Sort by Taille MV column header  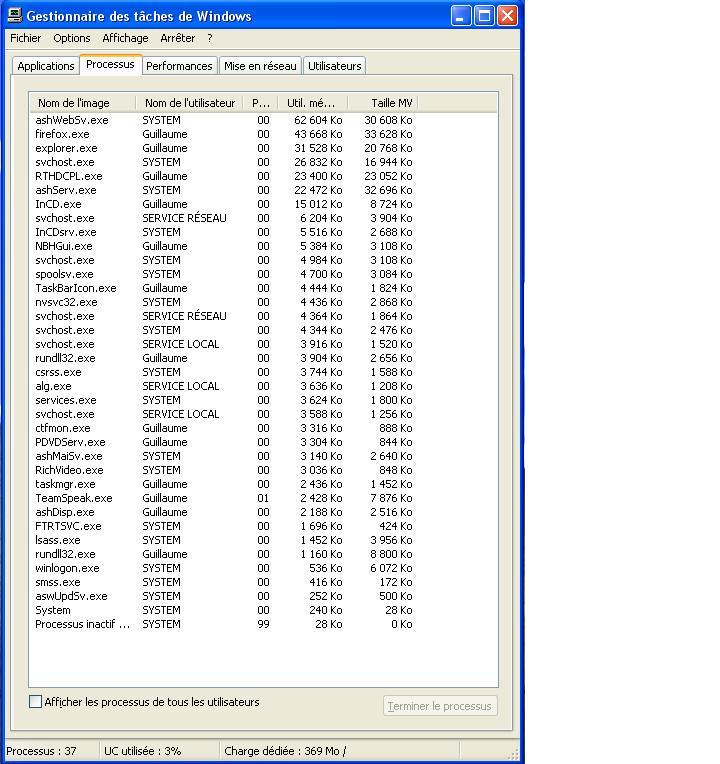(x=383, y=103)
